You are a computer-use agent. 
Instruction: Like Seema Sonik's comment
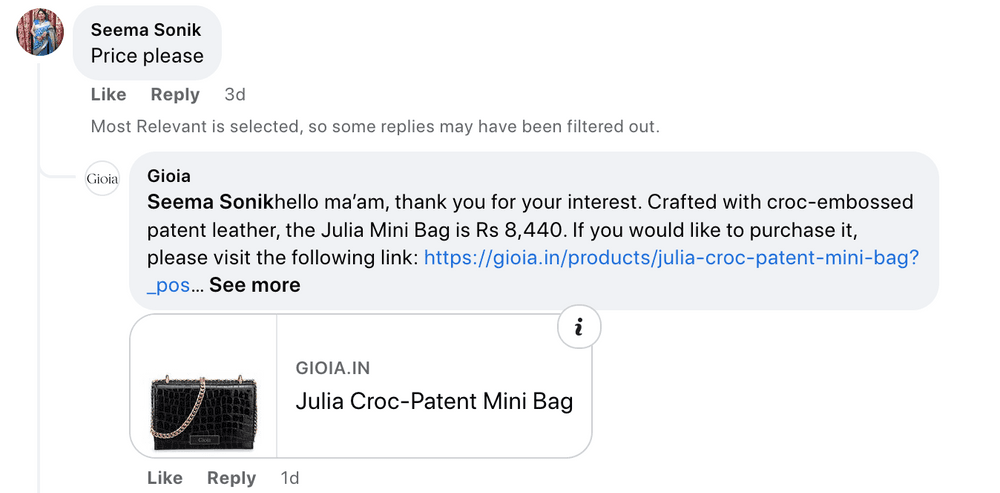tap(108, 95)
